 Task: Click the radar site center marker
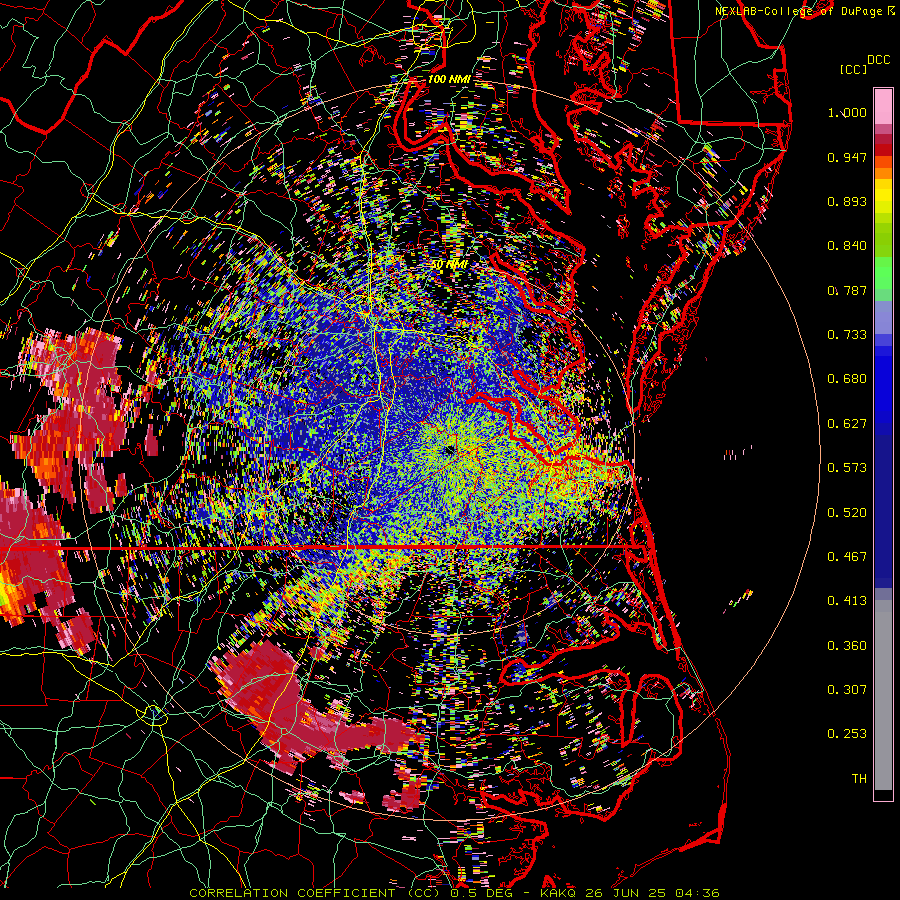(449, 451)
